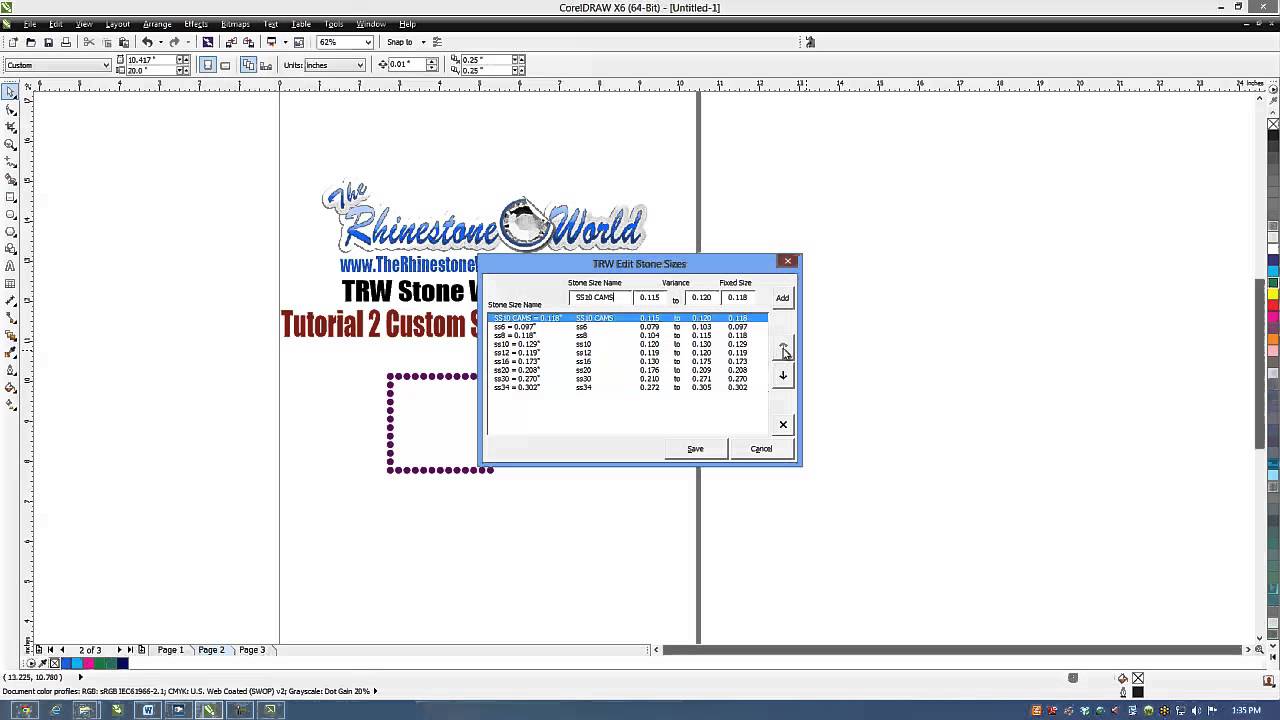1280x720 pixels.
Task: Click the Import icon in toolbar
Action: coord(230,42)
